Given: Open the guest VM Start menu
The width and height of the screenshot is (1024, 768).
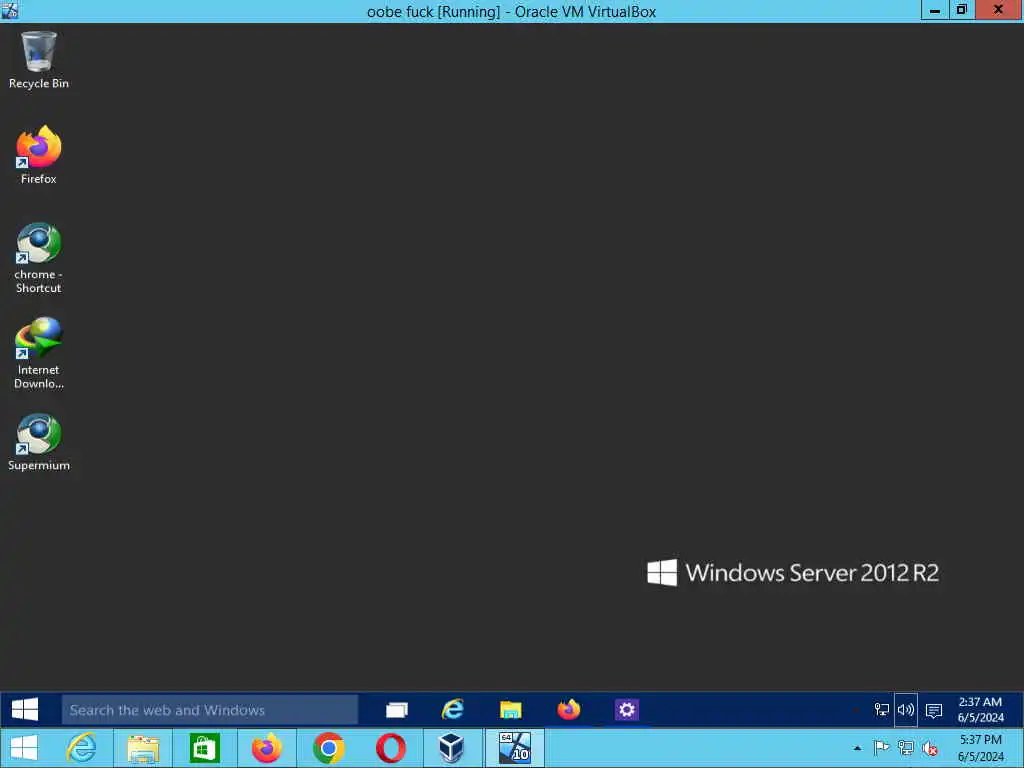Looking at the screenshot, I should [25, 710].
